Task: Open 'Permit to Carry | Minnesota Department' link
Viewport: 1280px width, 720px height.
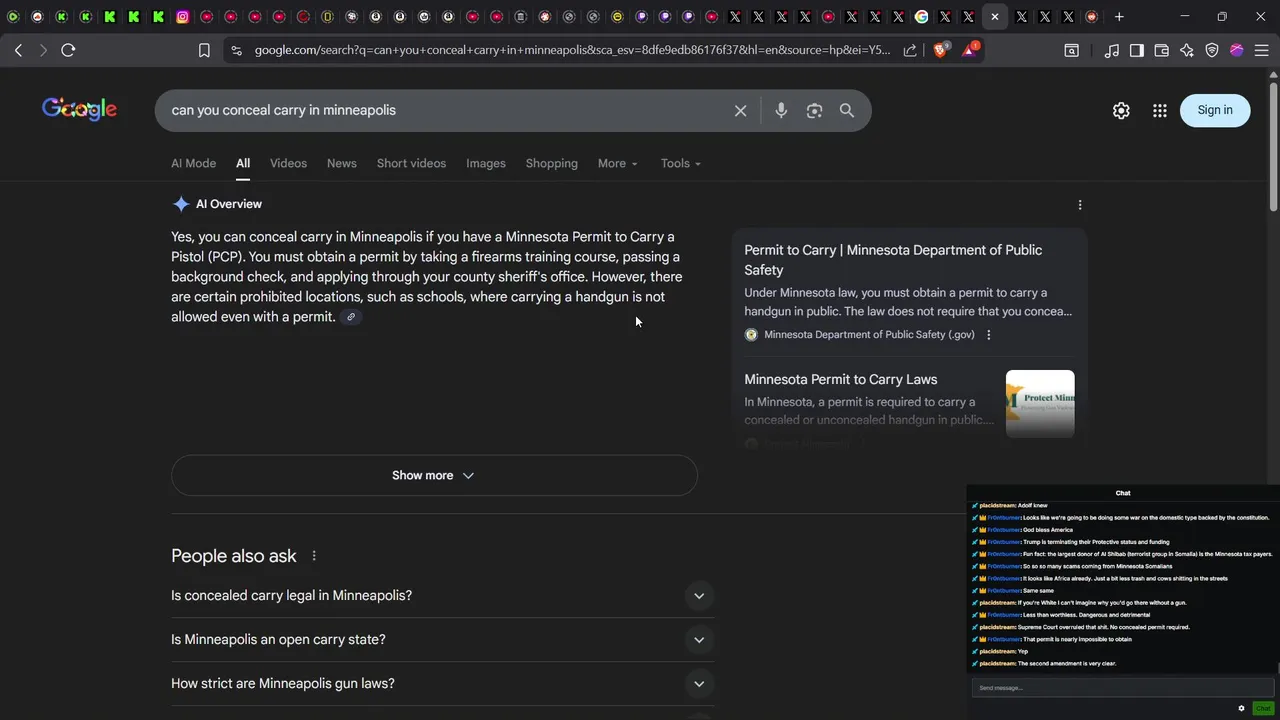Action: point(893,260)
